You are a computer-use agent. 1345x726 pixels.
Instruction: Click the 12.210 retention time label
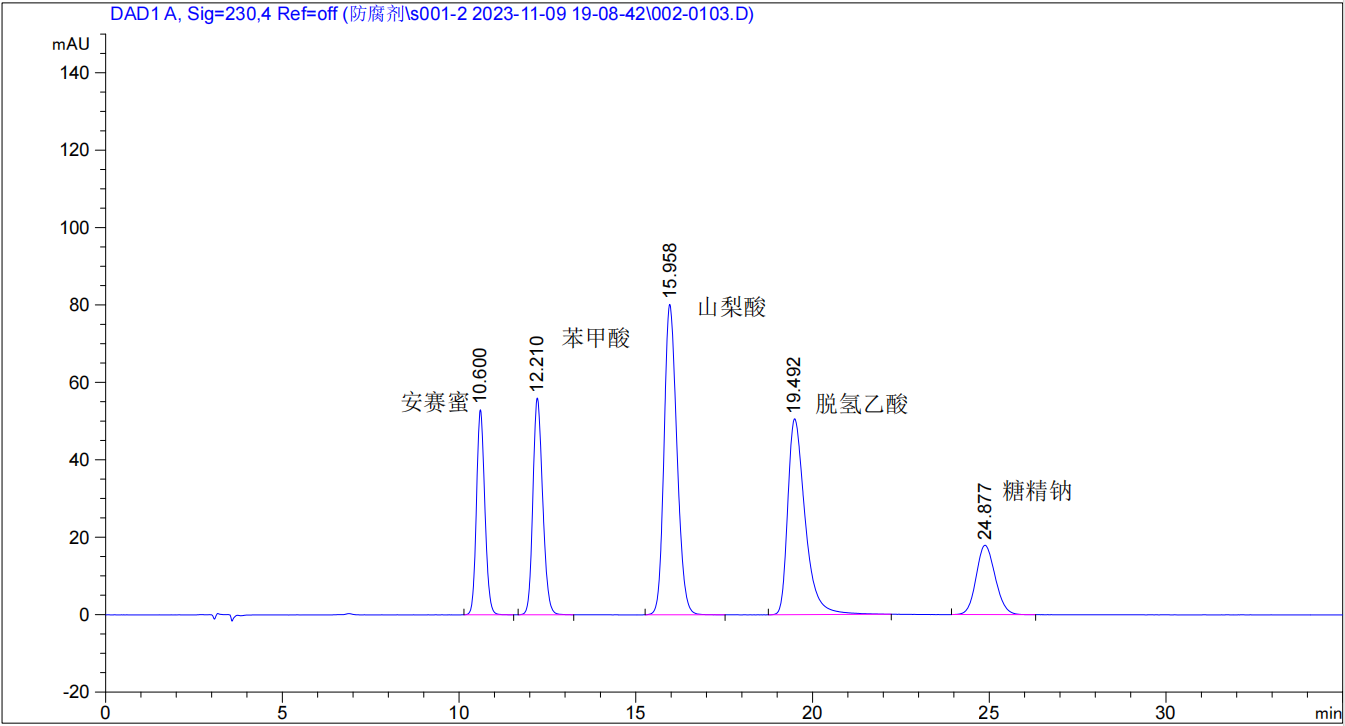coord(537,363)
